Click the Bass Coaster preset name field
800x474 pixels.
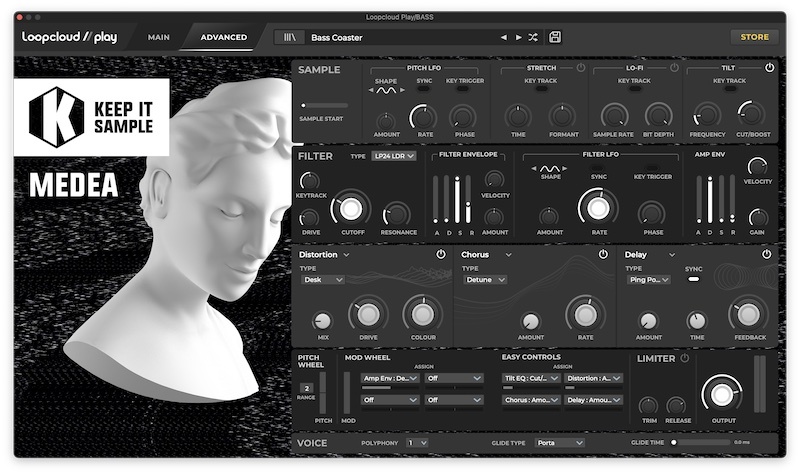(400, 38)
